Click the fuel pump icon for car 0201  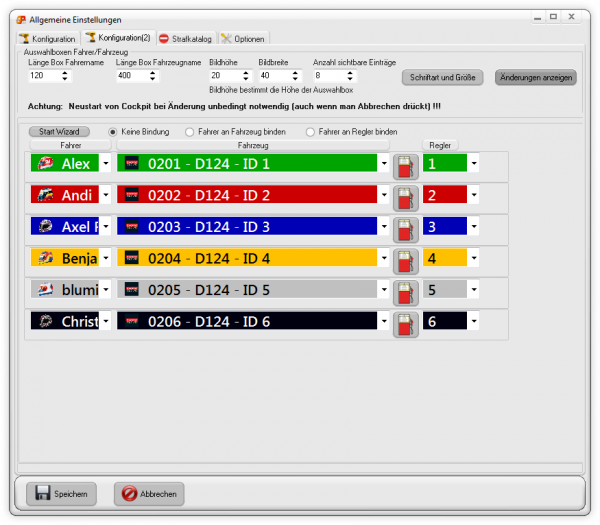405,165
